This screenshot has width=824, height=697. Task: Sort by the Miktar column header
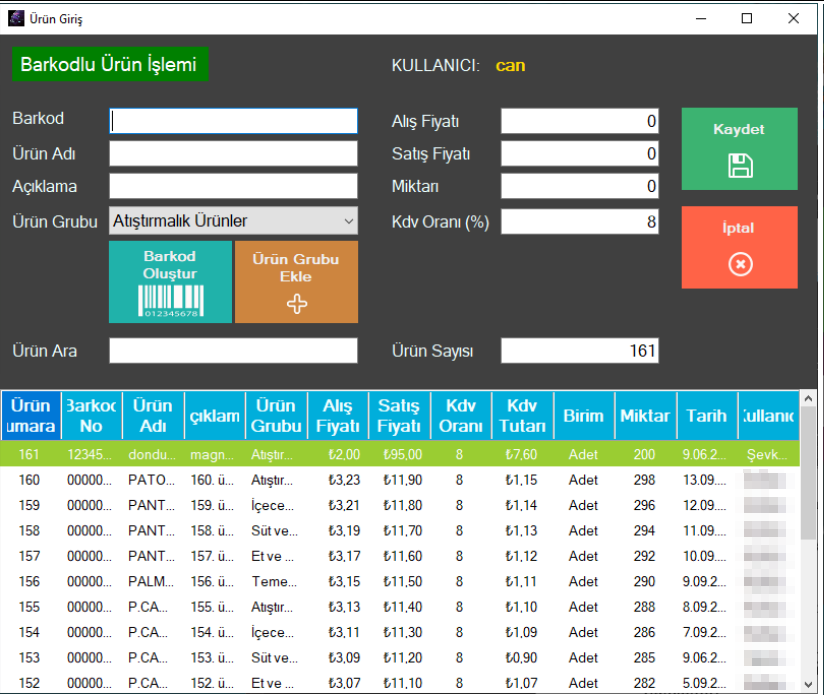click(645, 415)
